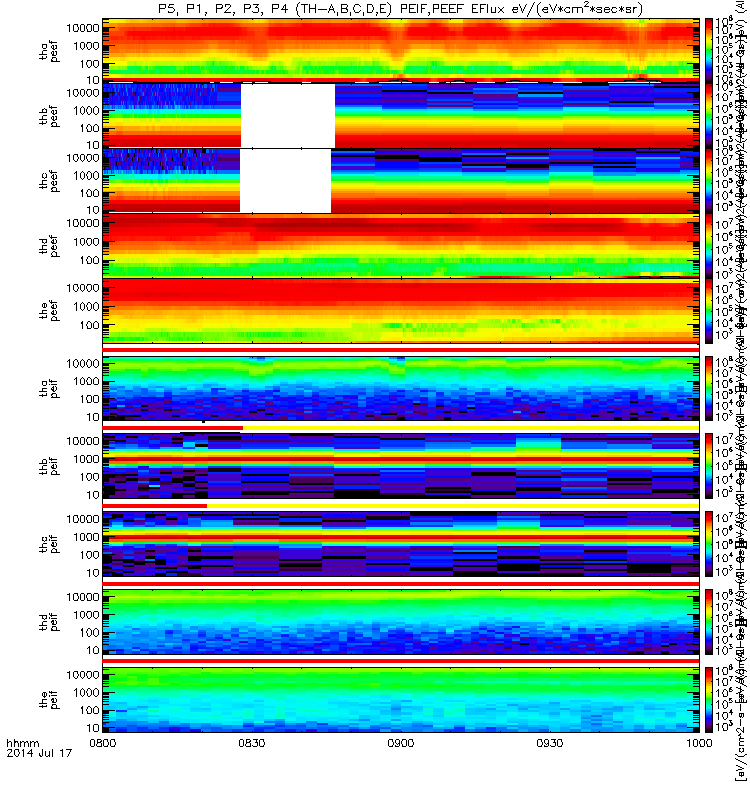Screen dimensions: 750x800
Task: Select the bottom the peif color scale bar
Action: (709, 700)
